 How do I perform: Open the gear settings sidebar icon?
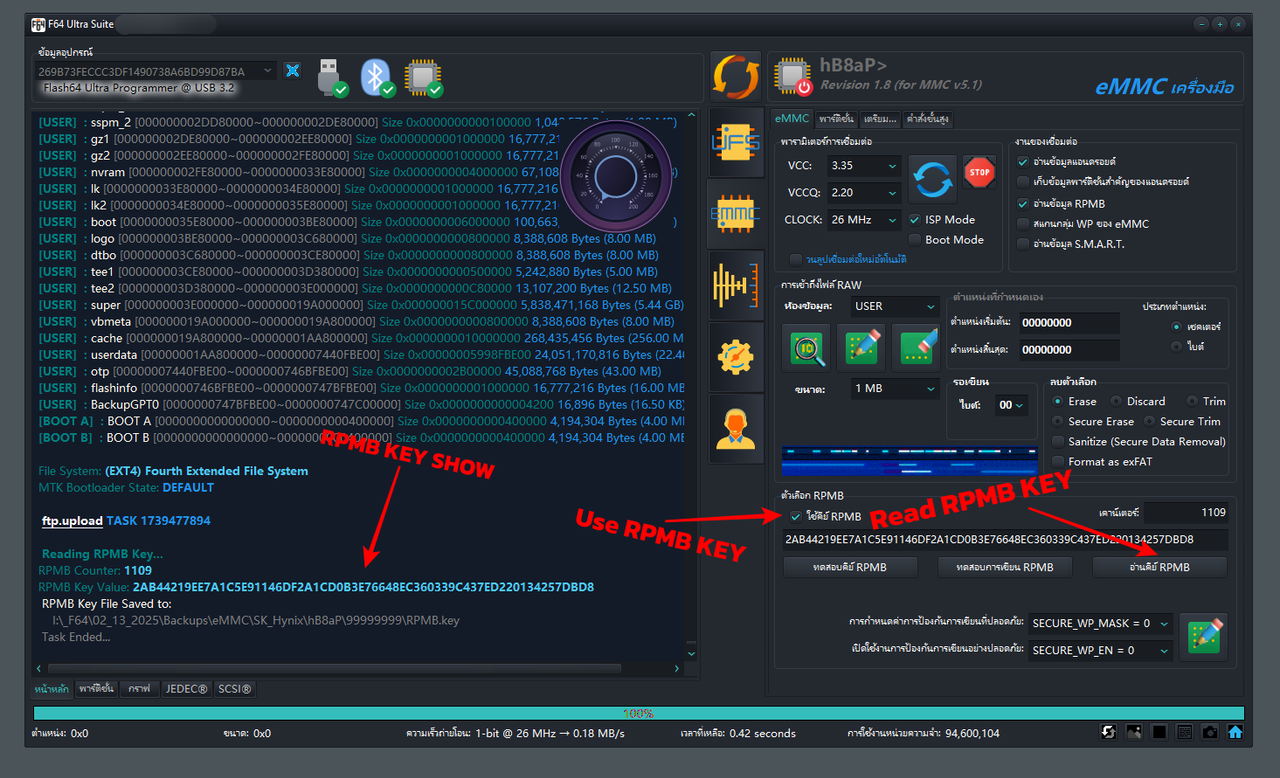coord(736,357)
